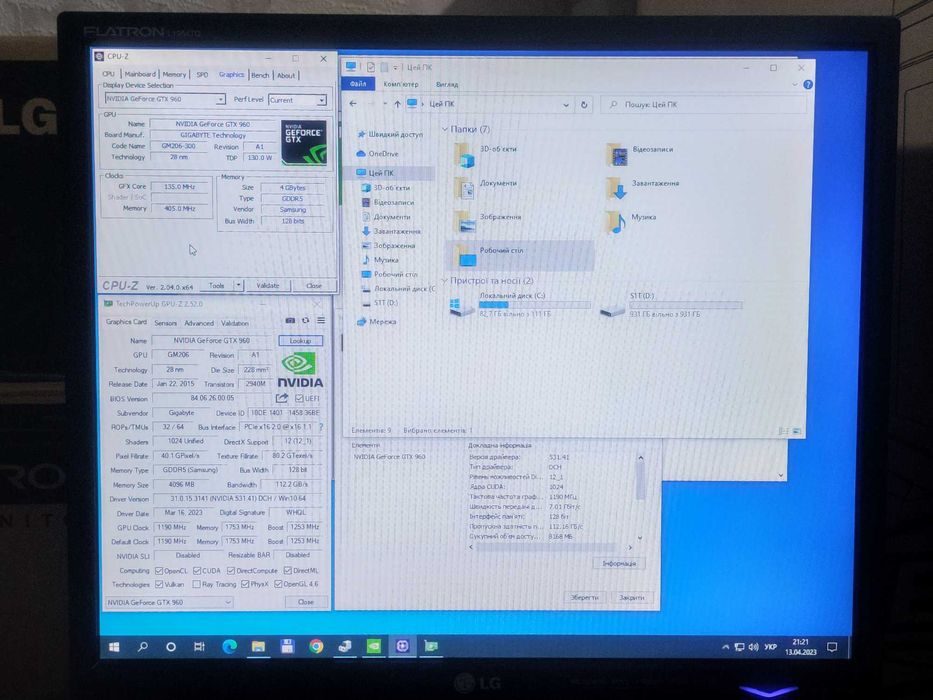Toggle the DirectCompute checkbox
This screenshot has width=933, height=700.
tap(231, 570)
